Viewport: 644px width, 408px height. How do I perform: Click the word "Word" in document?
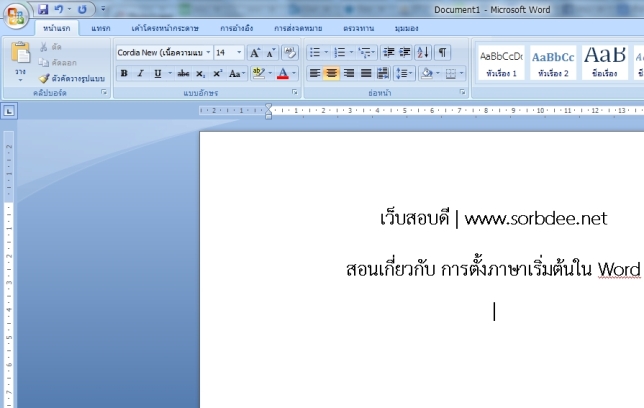(x=619, y=270)
